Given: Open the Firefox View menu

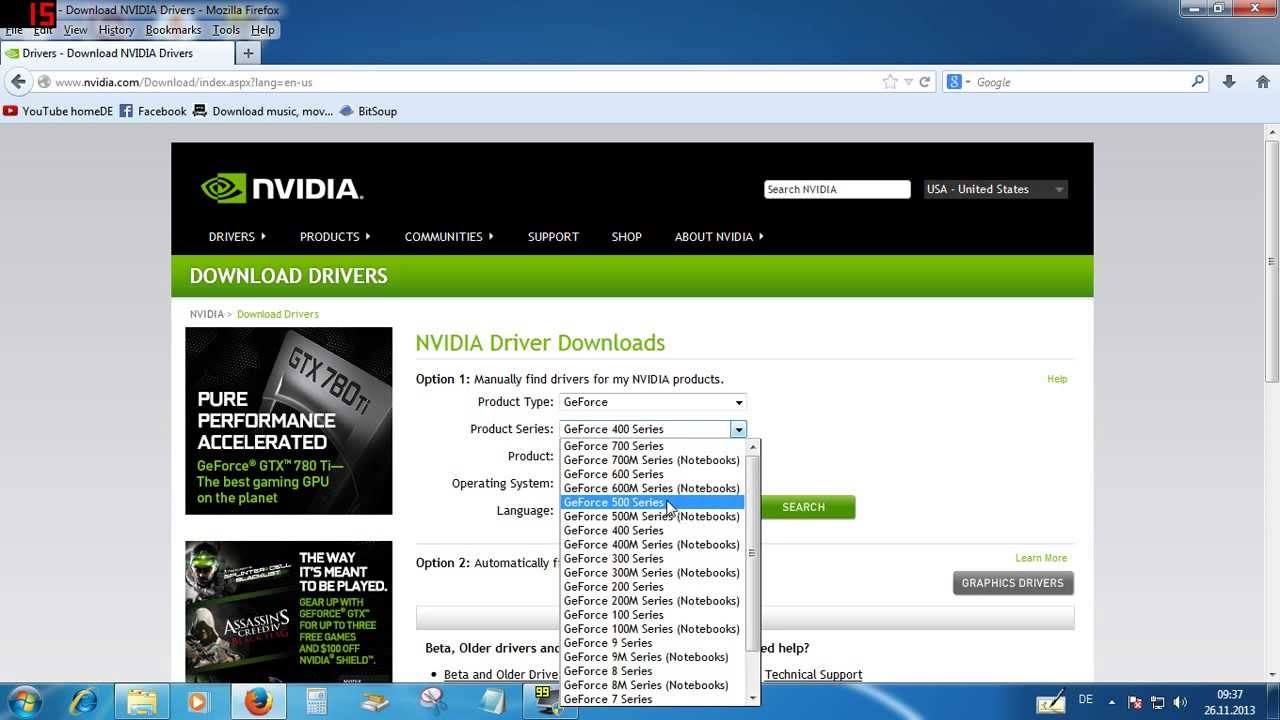Looking at the screenshot, I should tap(75, 30).
